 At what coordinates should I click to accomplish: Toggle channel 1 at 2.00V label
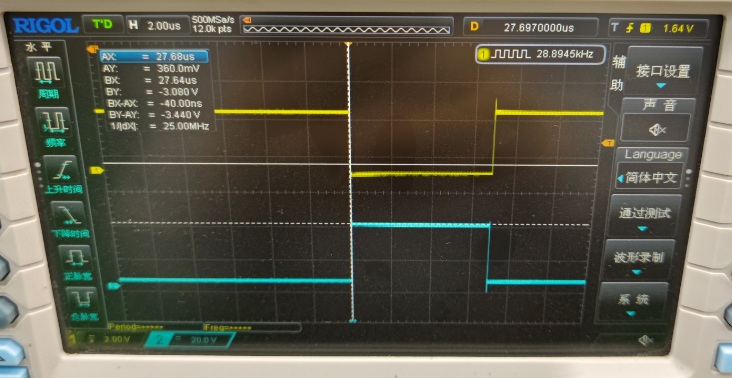point(105,339)
